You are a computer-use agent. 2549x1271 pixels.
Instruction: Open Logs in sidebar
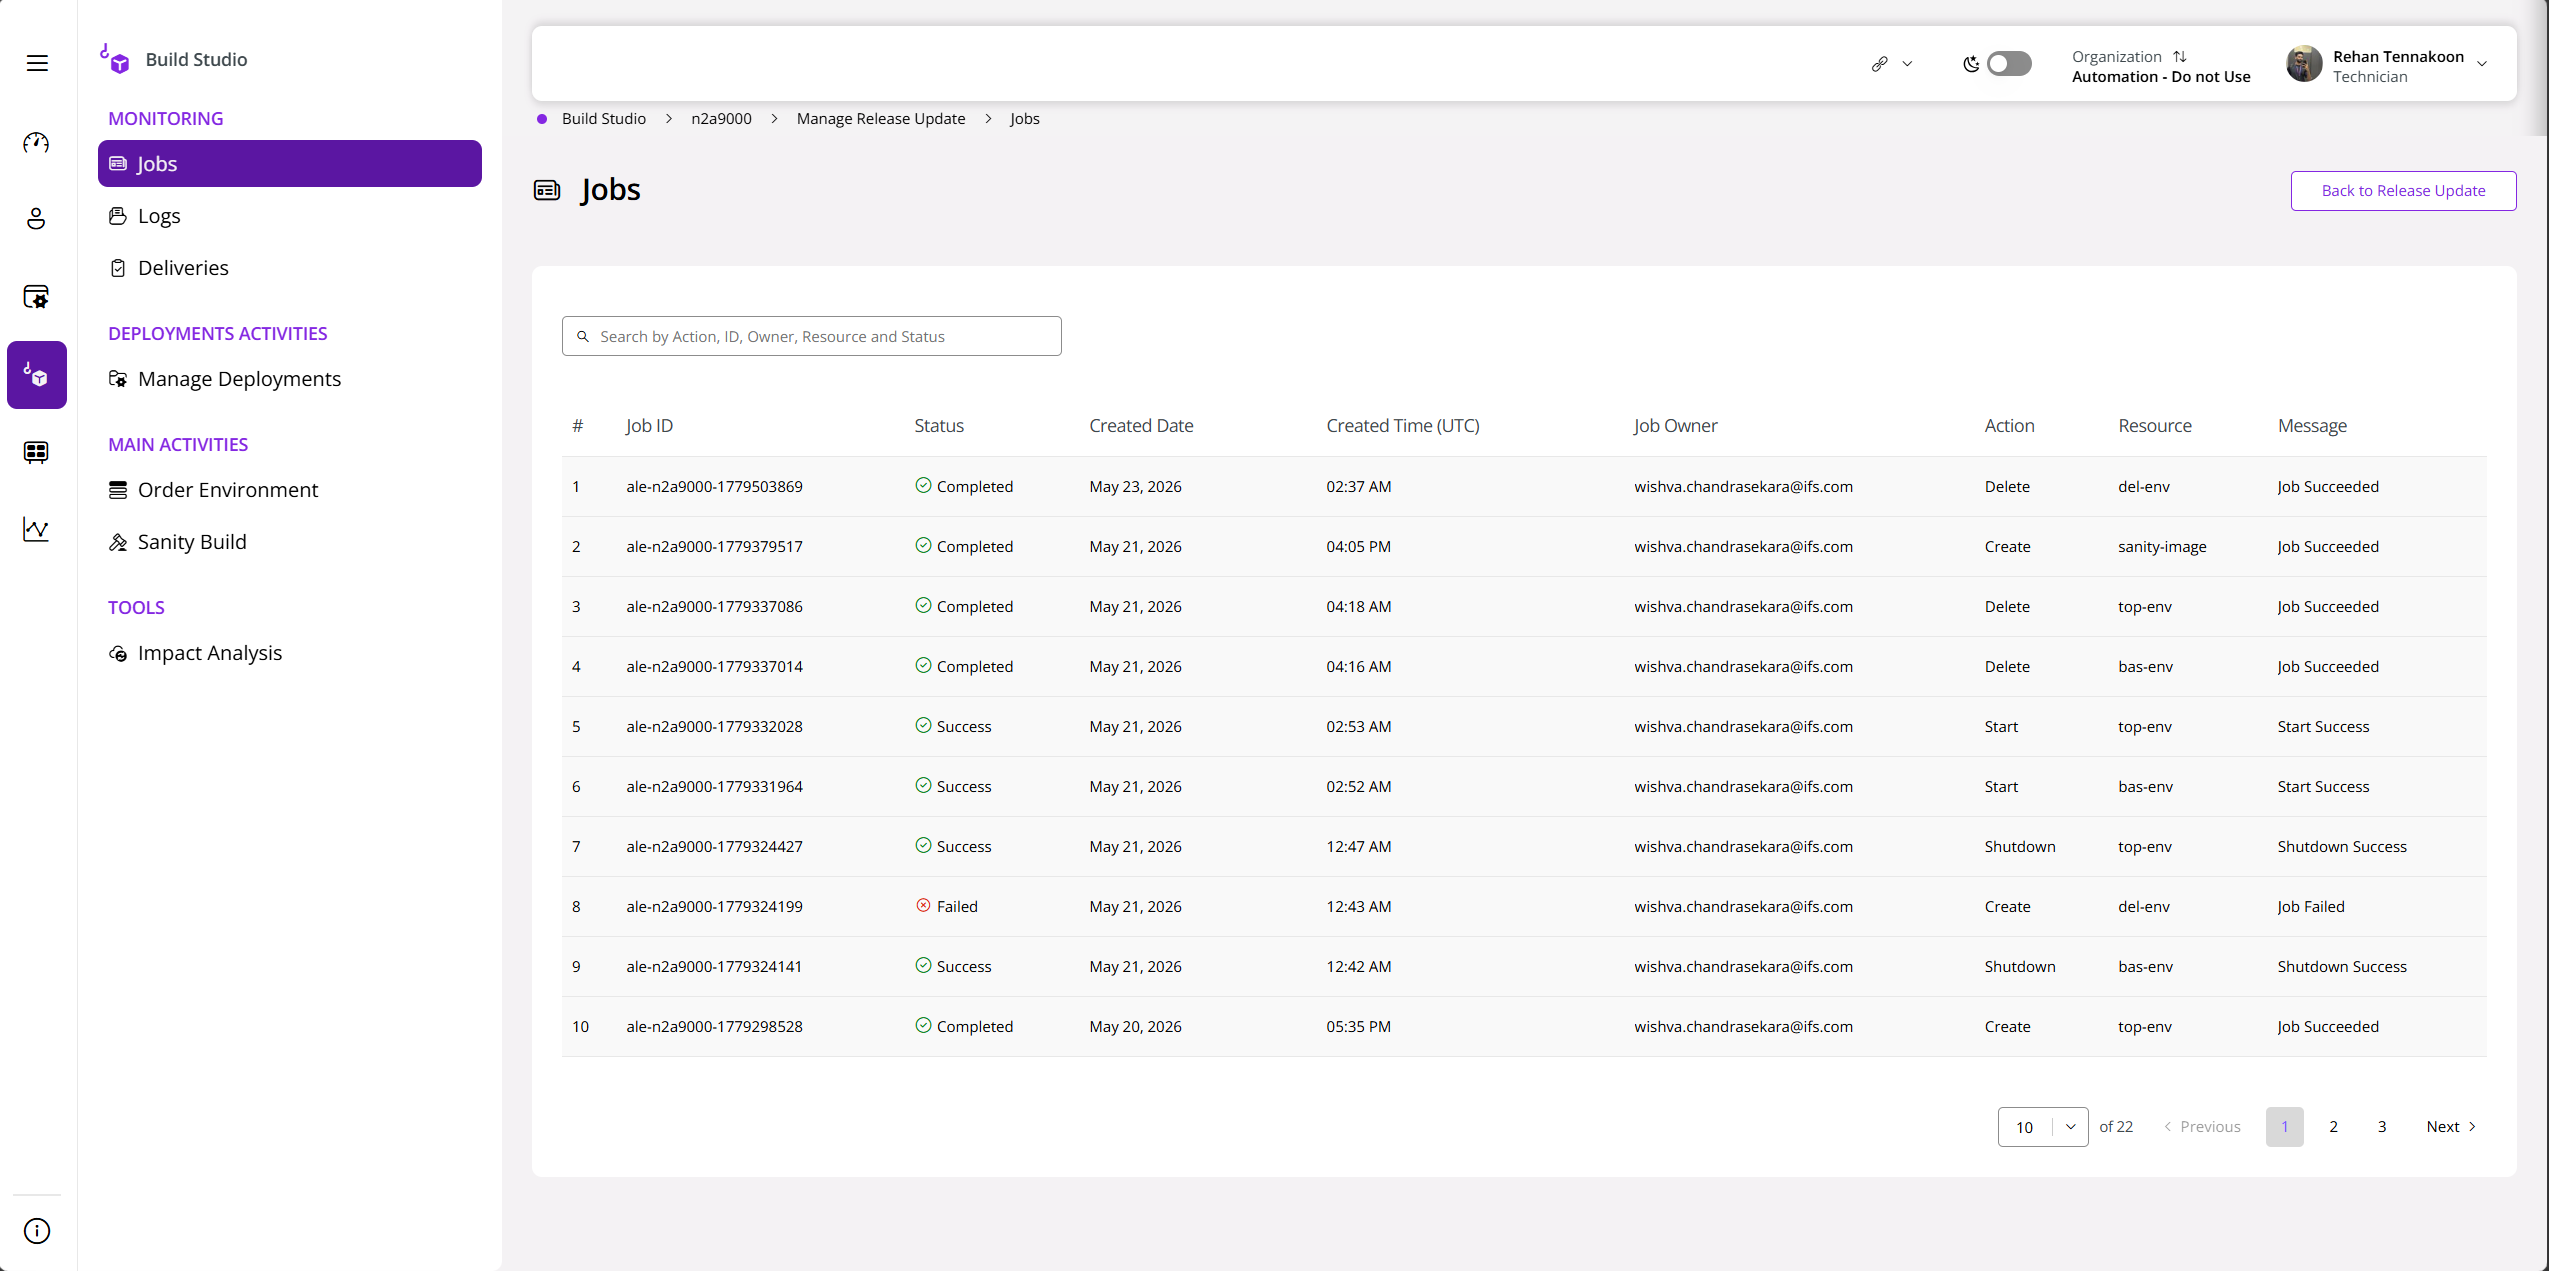(159, 216)
